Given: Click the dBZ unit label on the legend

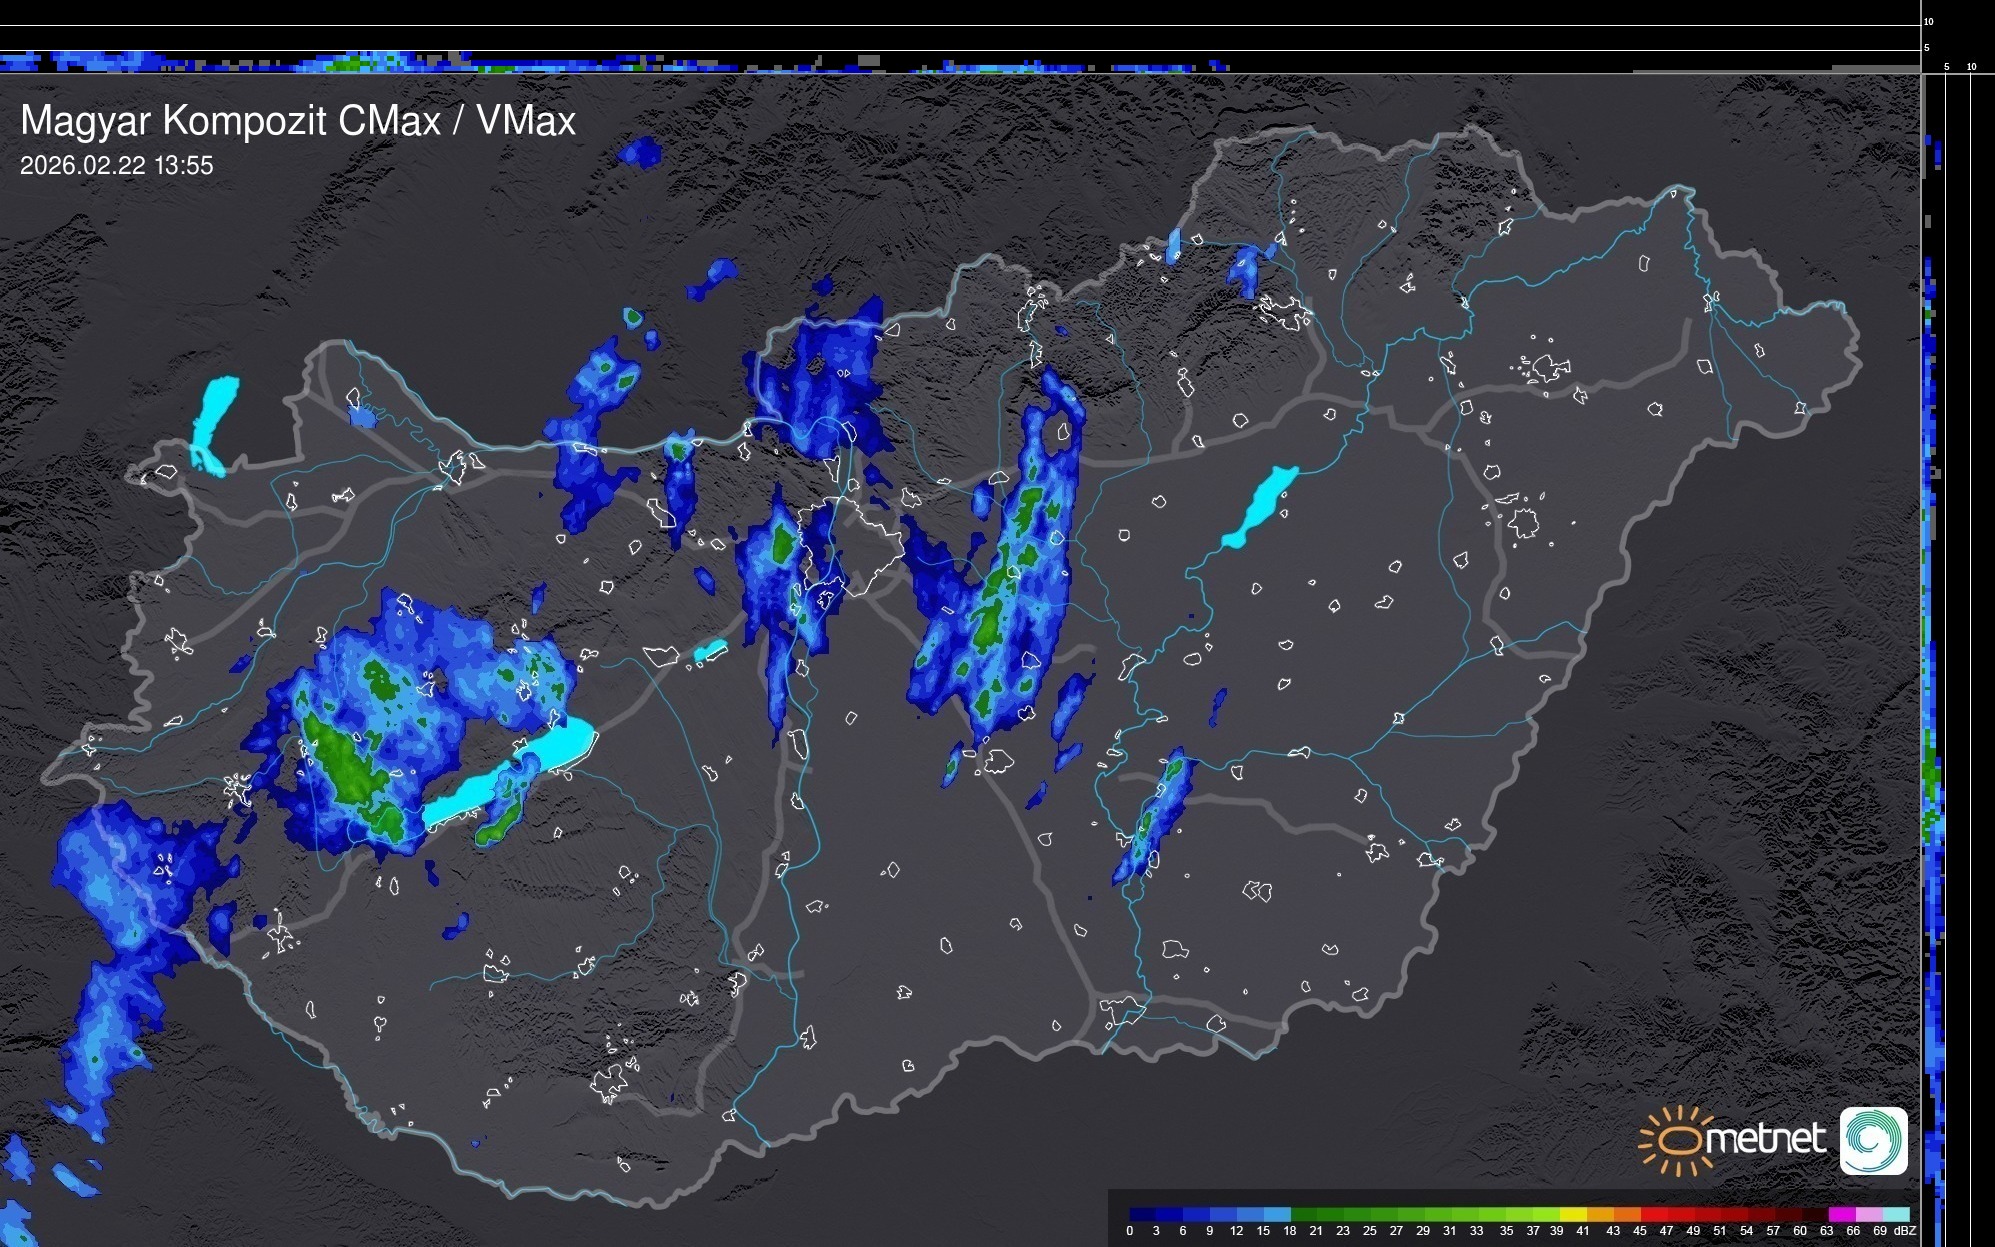Looking at the screenshot, I should click(x=1905, y=1231).
